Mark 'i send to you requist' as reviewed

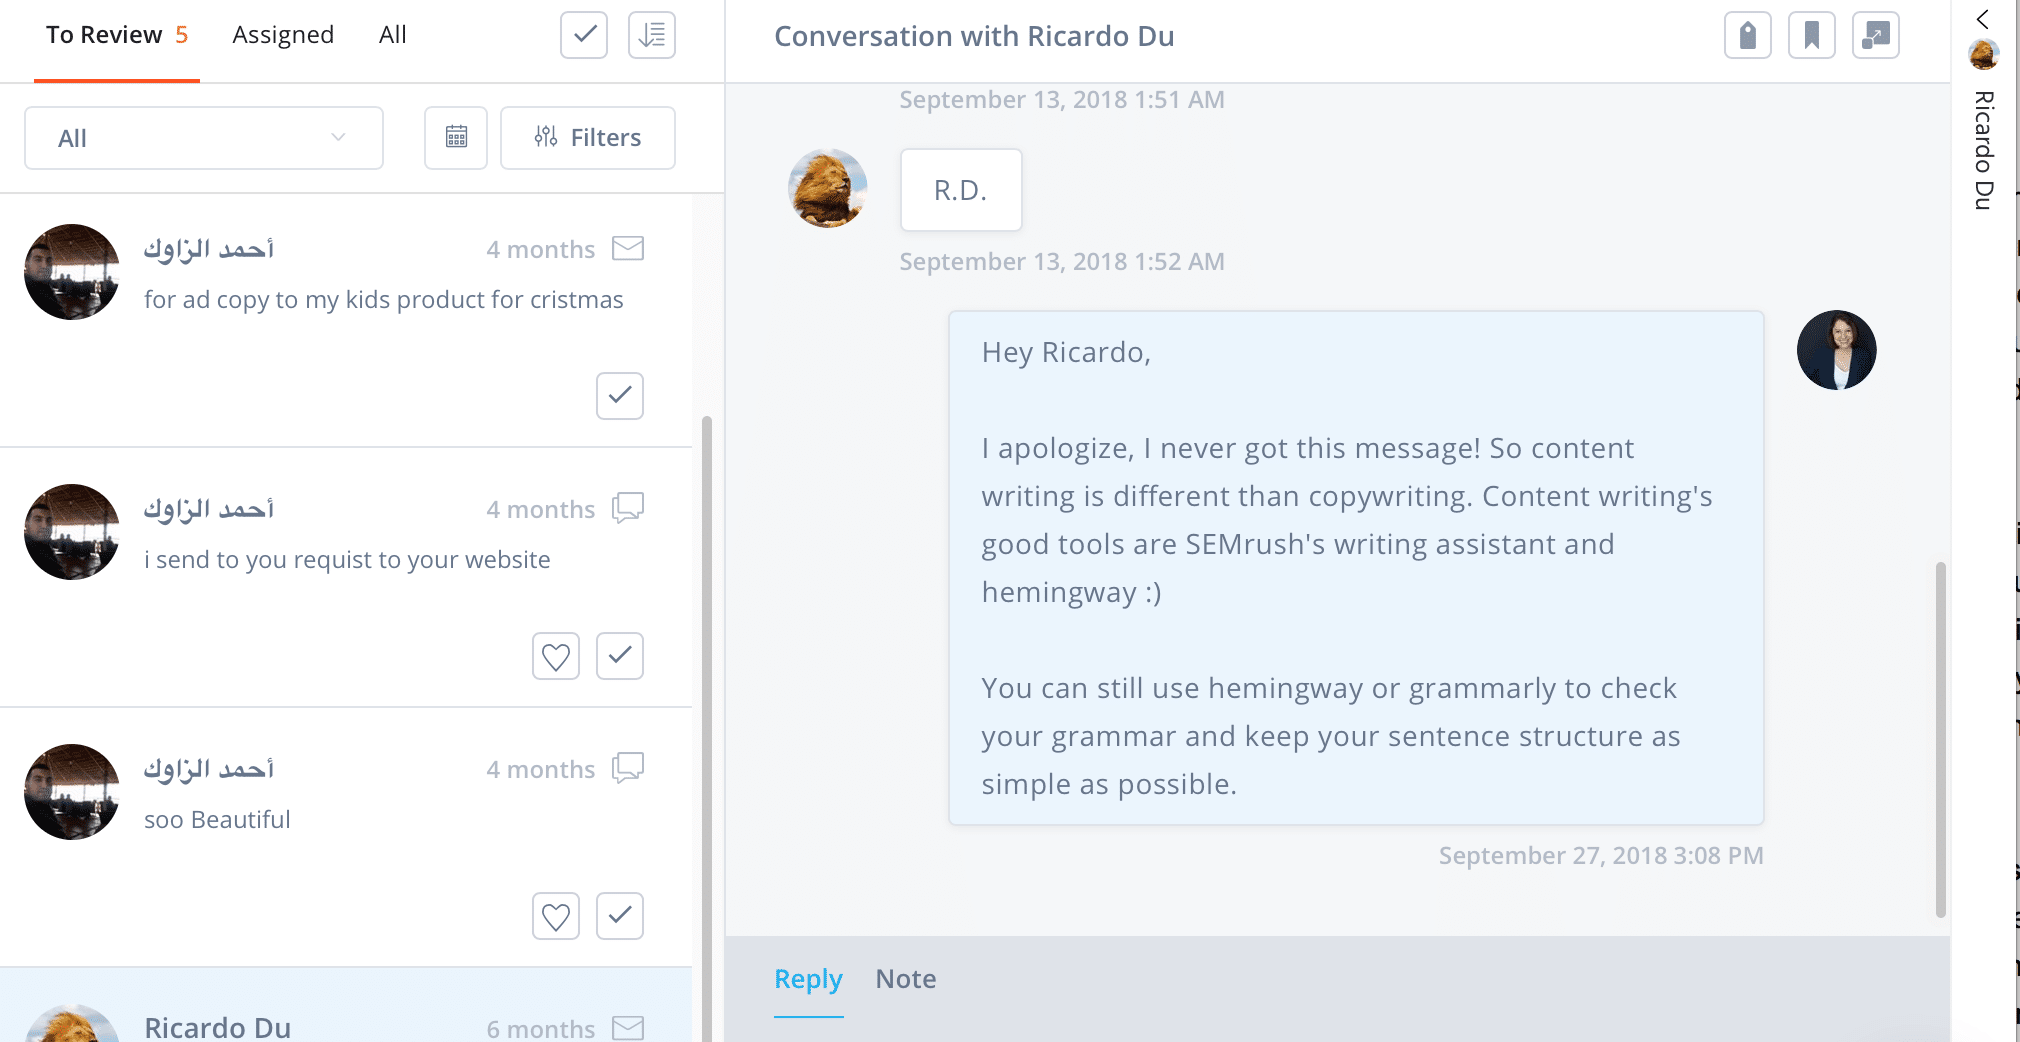tap(620, 656)
